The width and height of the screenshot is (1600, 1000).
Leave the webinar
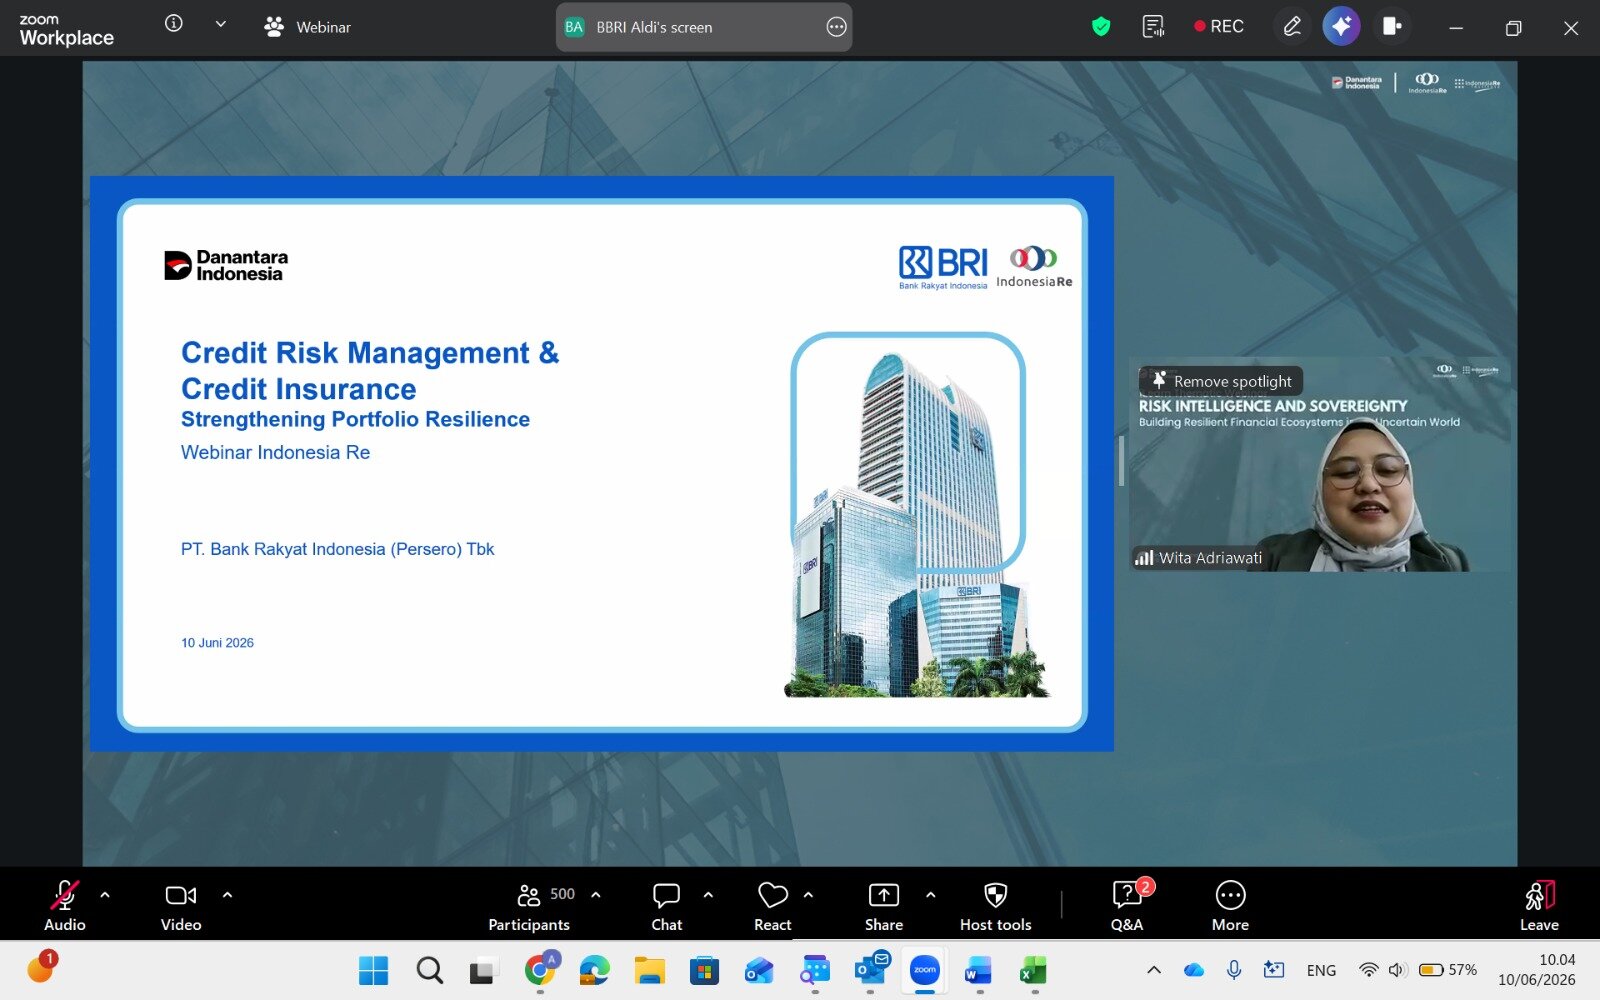pos(1539,906)
